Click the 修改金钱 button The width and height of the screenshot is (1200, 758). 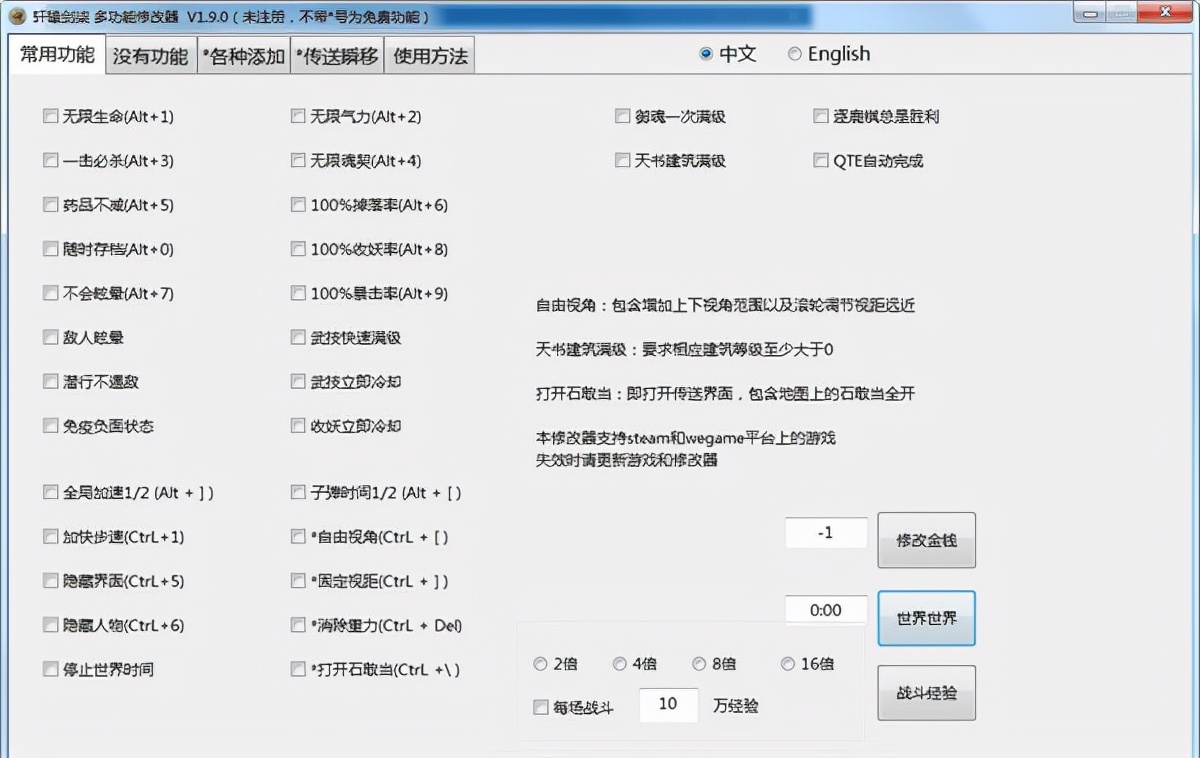click(926, 540)
